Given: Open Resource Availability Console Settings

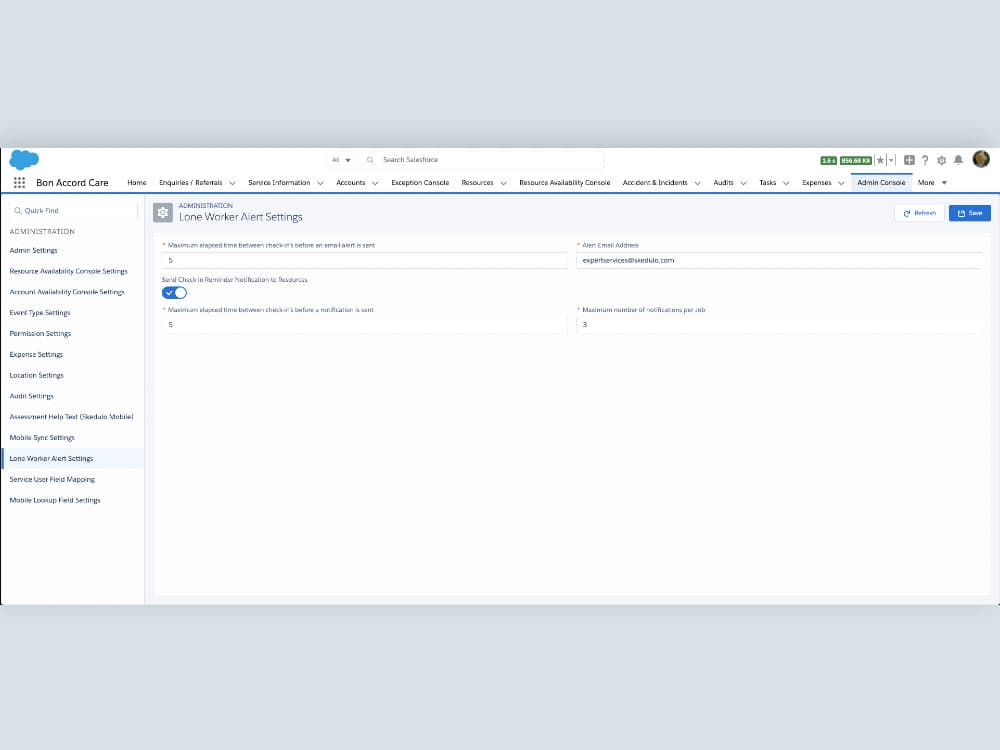Looking at the screenshot, I should point(68,271).
